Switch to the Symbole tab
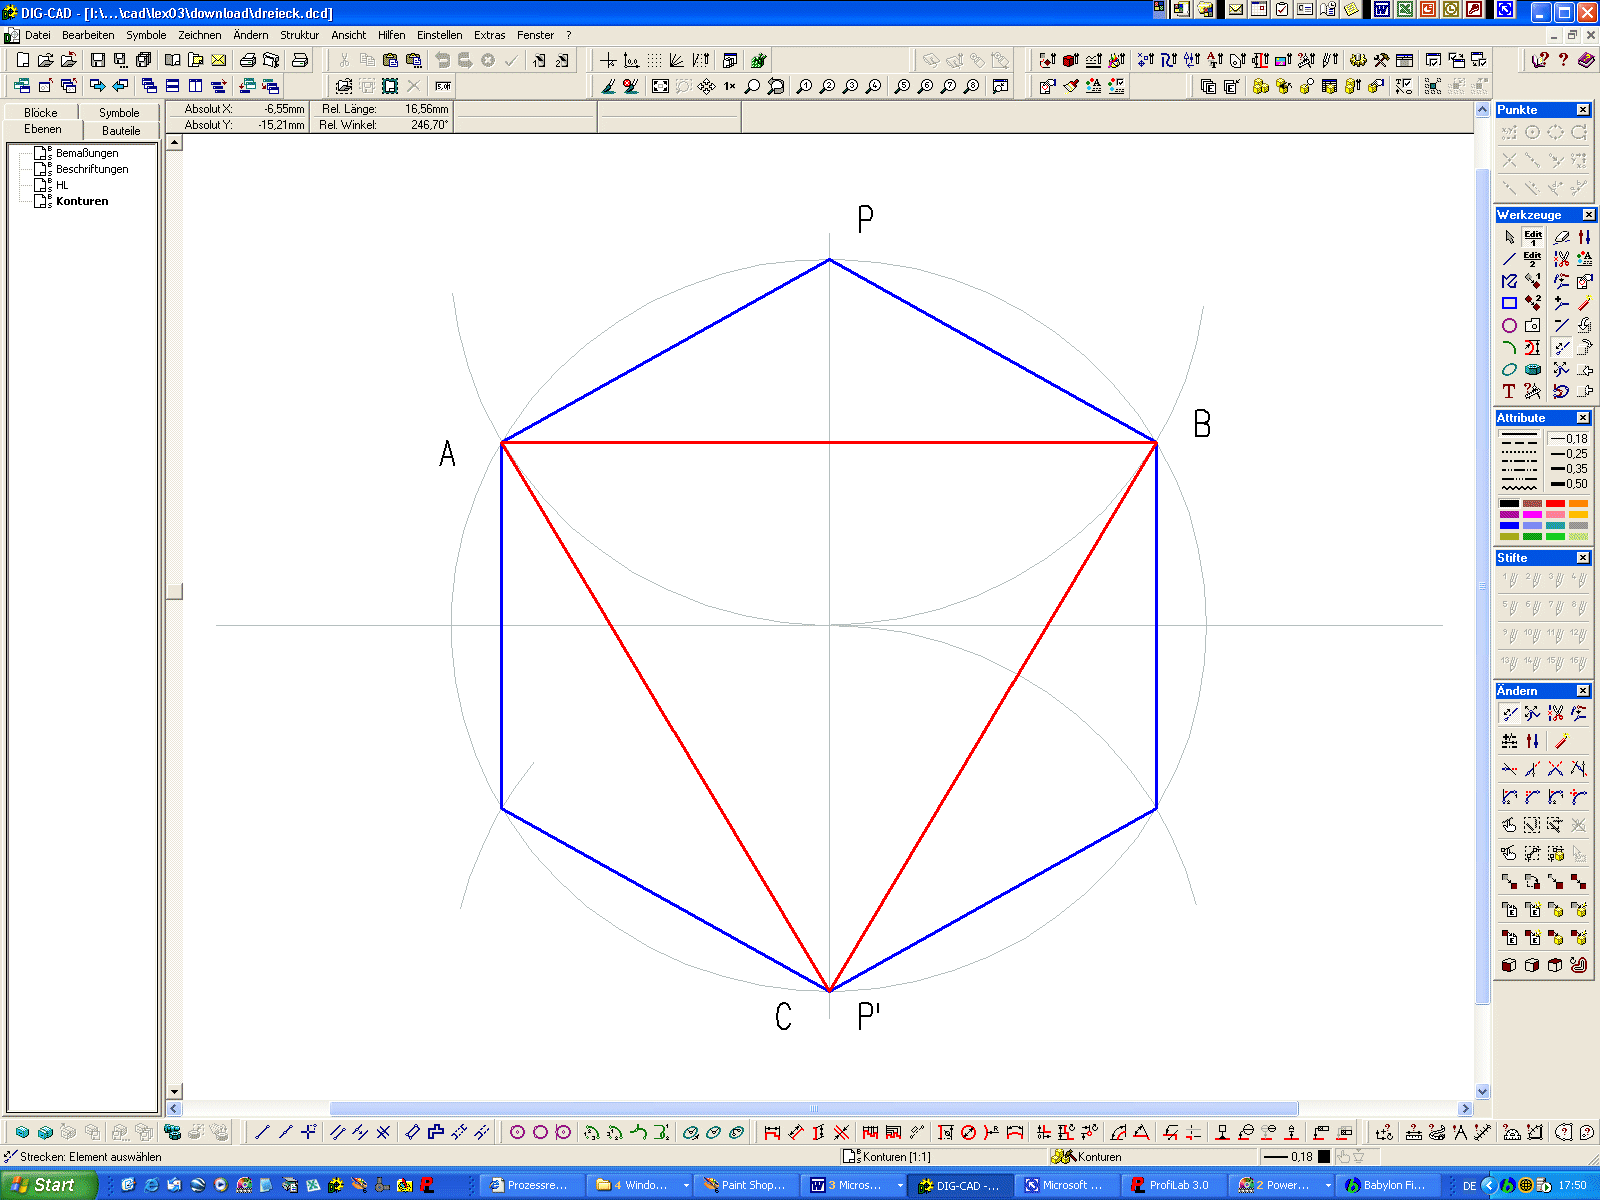The width and height of the screenshot is (1600, 1200). (x=119, y=113)
